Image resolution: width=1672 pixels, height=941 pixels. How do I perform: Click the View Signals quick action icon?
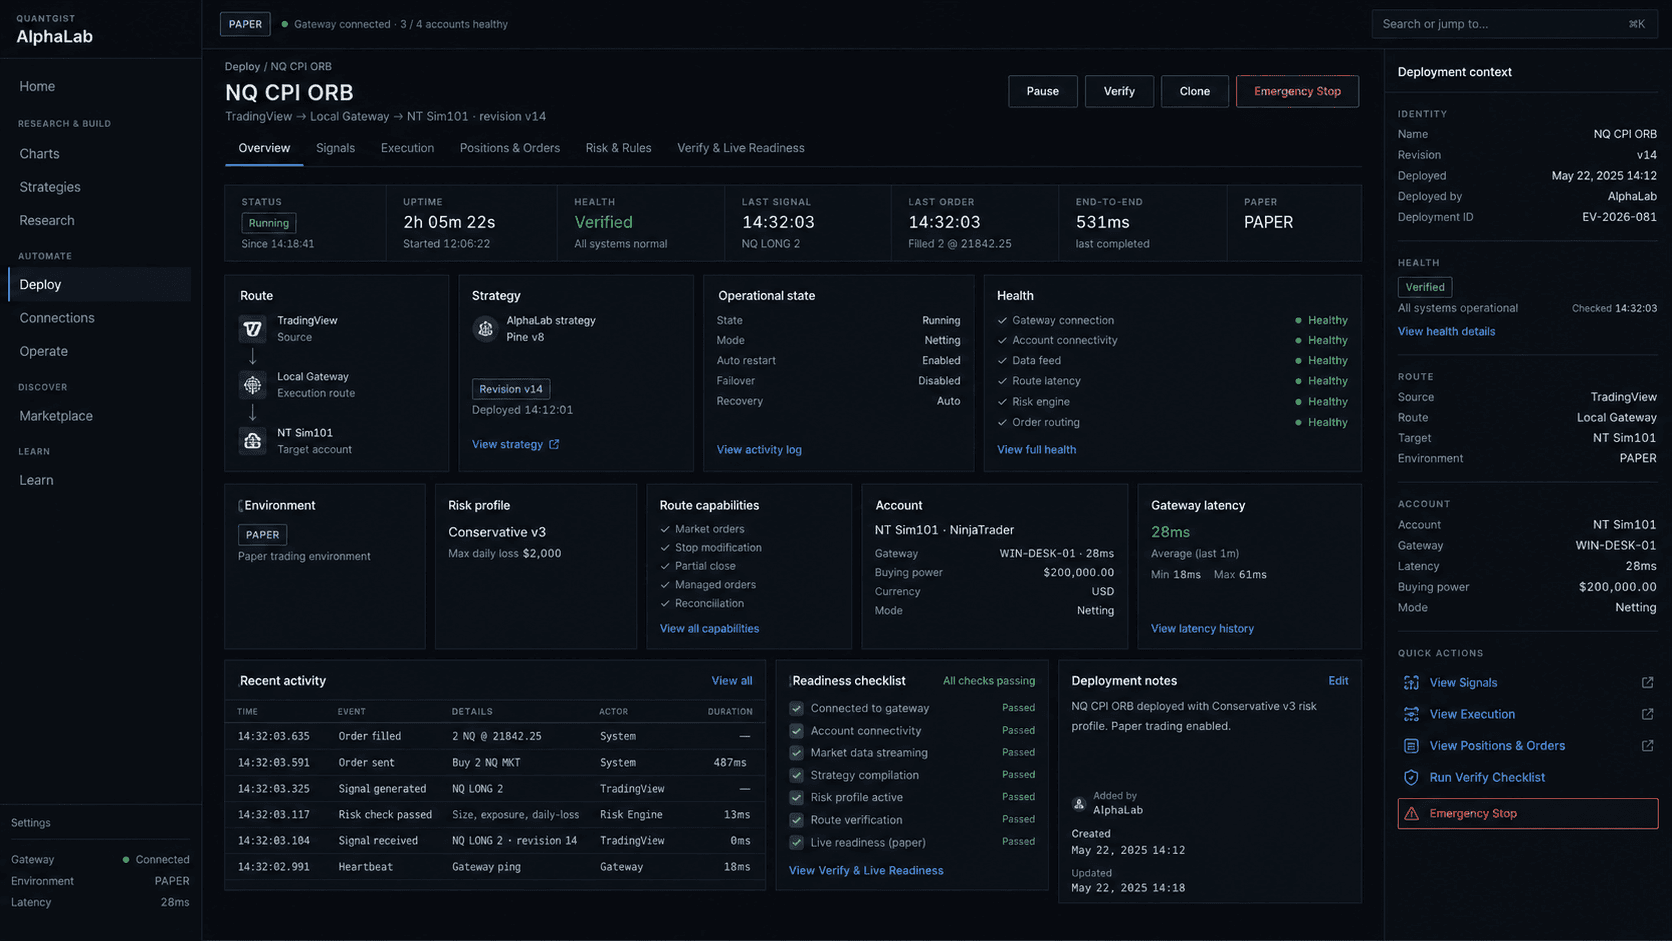(1411, 683)
